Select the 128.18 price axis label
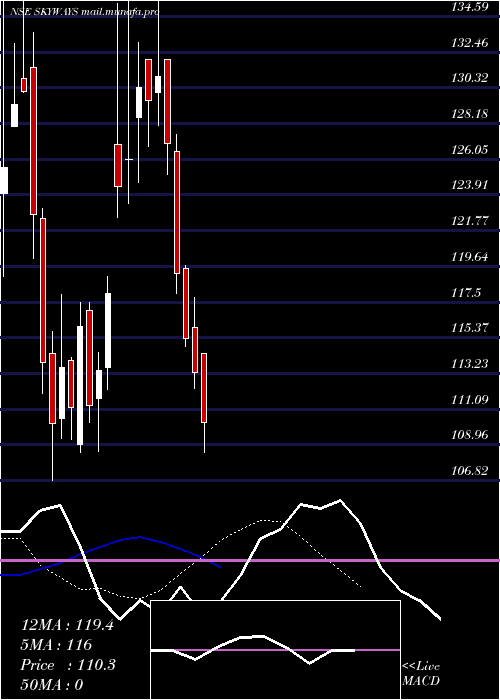Screen dimensions: 500x700 click(469, 114)
